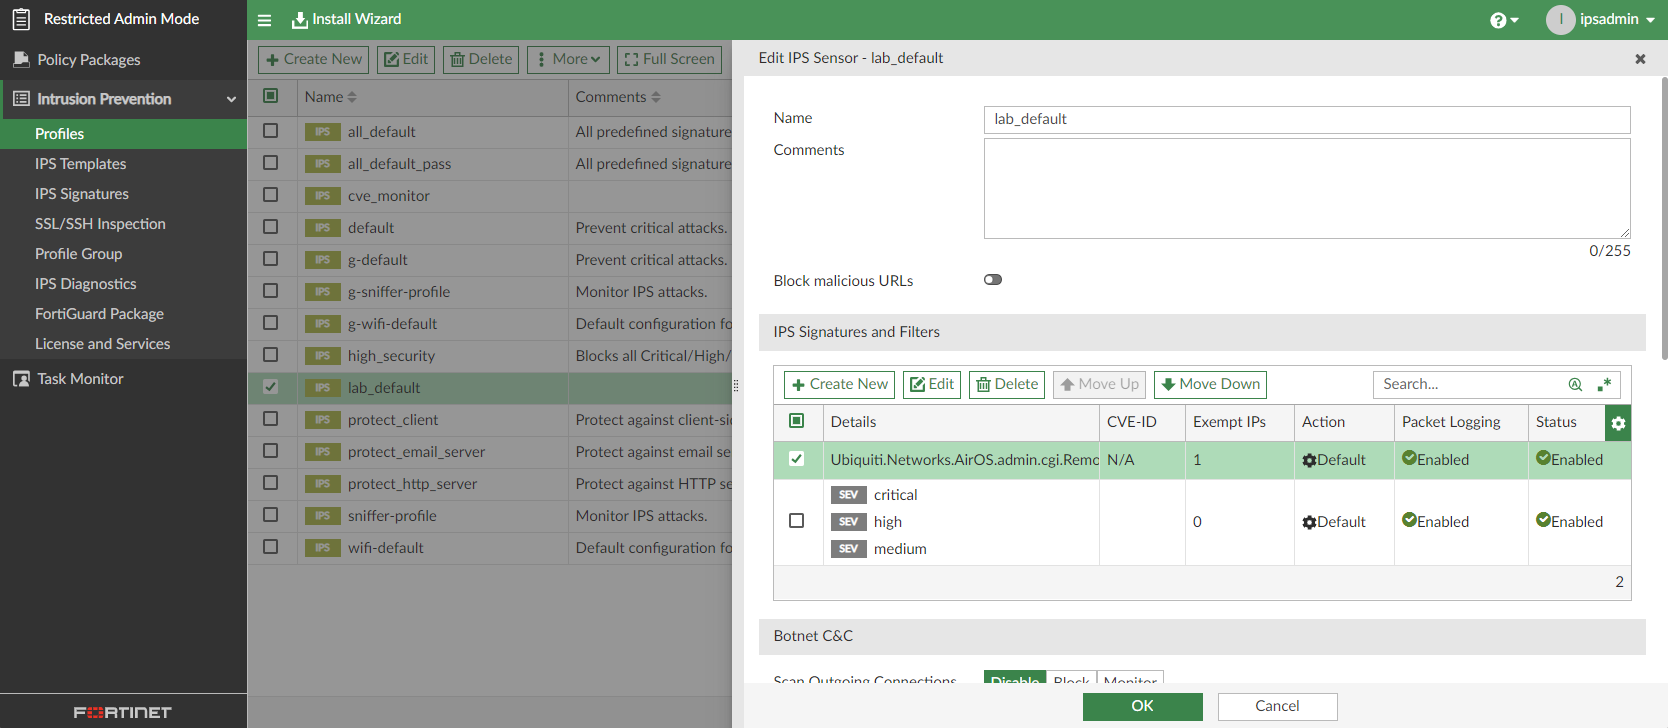1668x728 pixels.
Task: Click Status Enabled check in Ubiquiti row
Action: 1543,458
